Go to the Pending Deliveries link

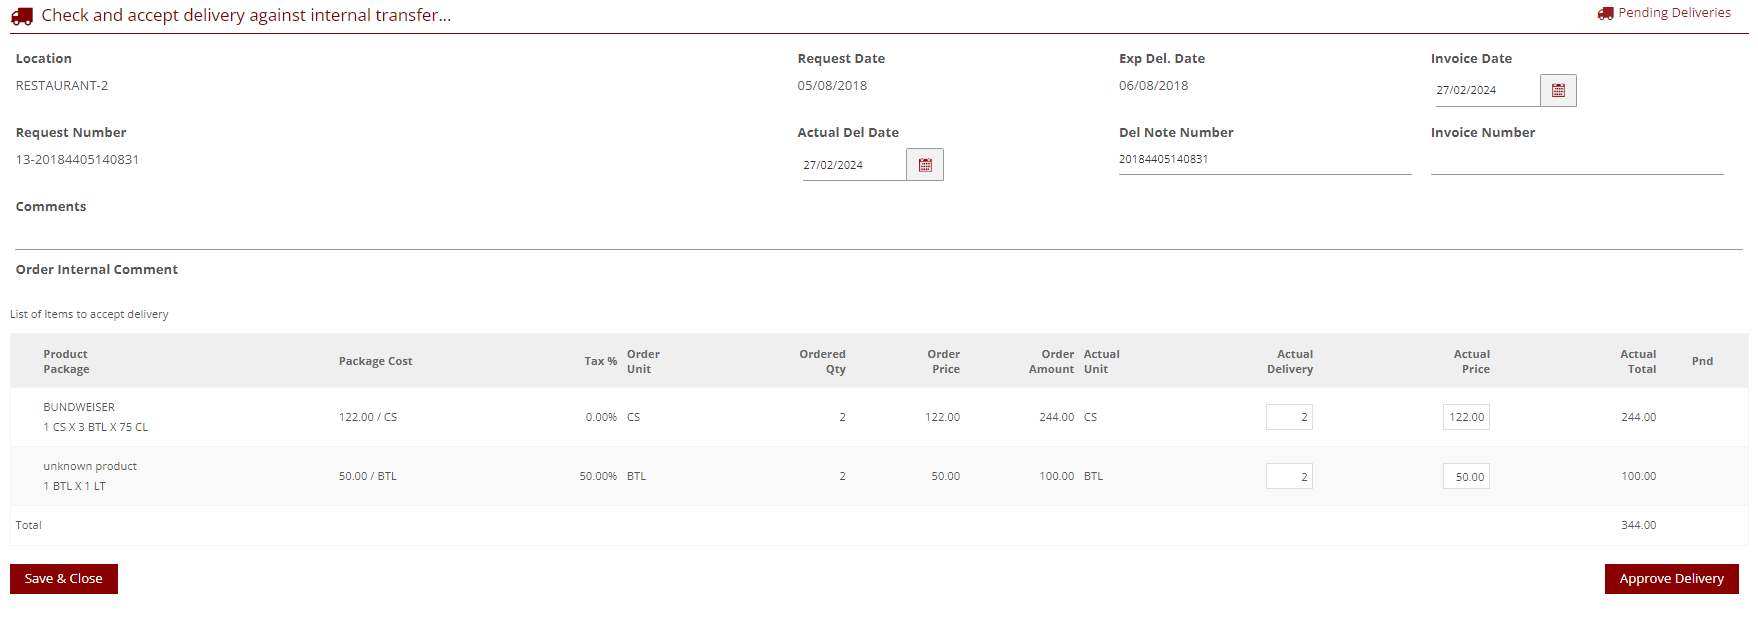point(1674,13)
